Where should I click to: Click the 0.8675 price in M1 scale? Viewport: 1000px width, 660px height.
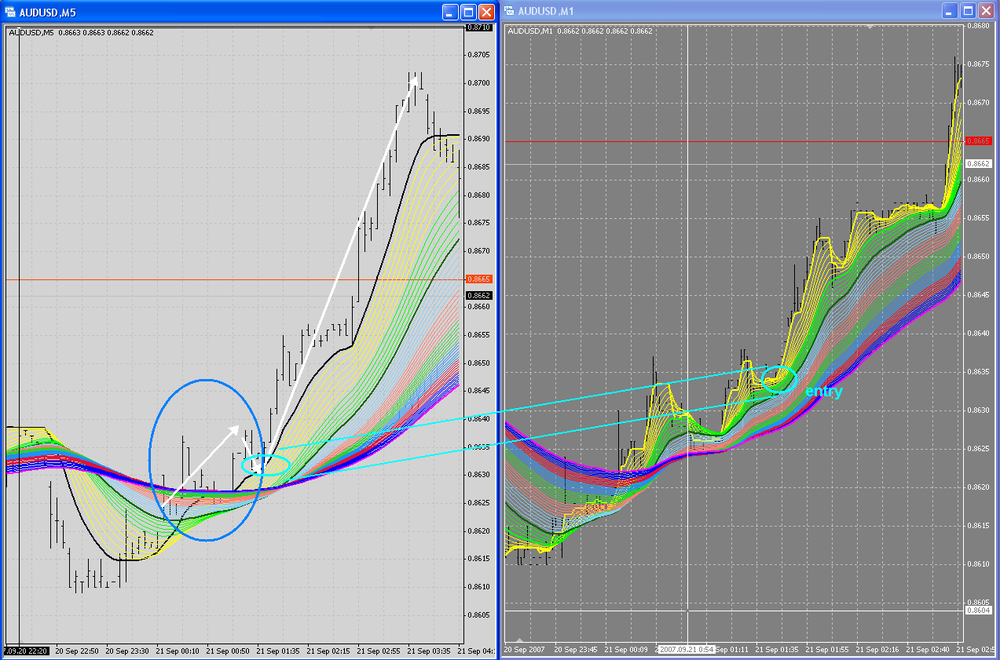(x=978, y=64)
